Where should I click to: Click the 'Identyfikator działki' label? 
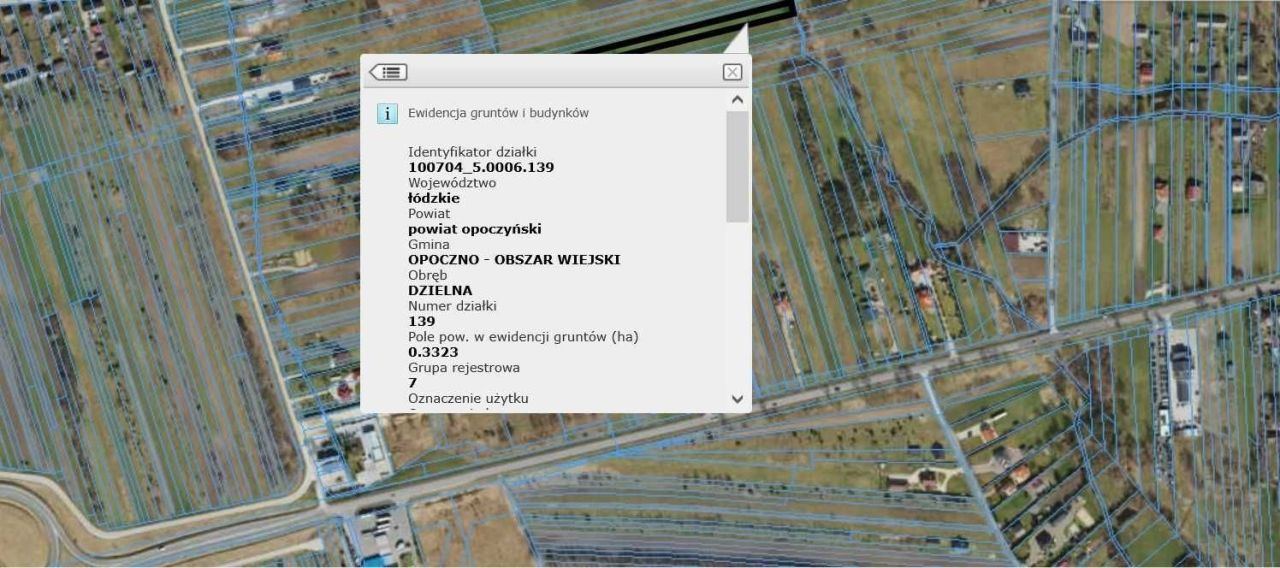click(472, 152)
